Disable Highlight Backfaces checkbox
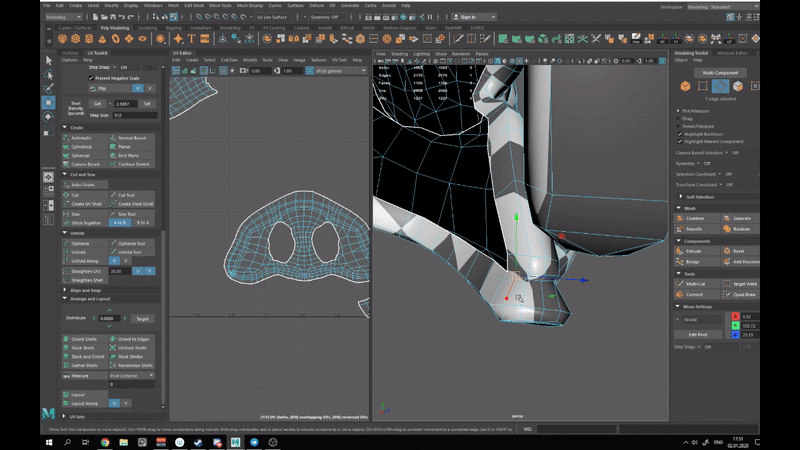The height and width of the screenshot is (450, 800). tap(680, 133)
